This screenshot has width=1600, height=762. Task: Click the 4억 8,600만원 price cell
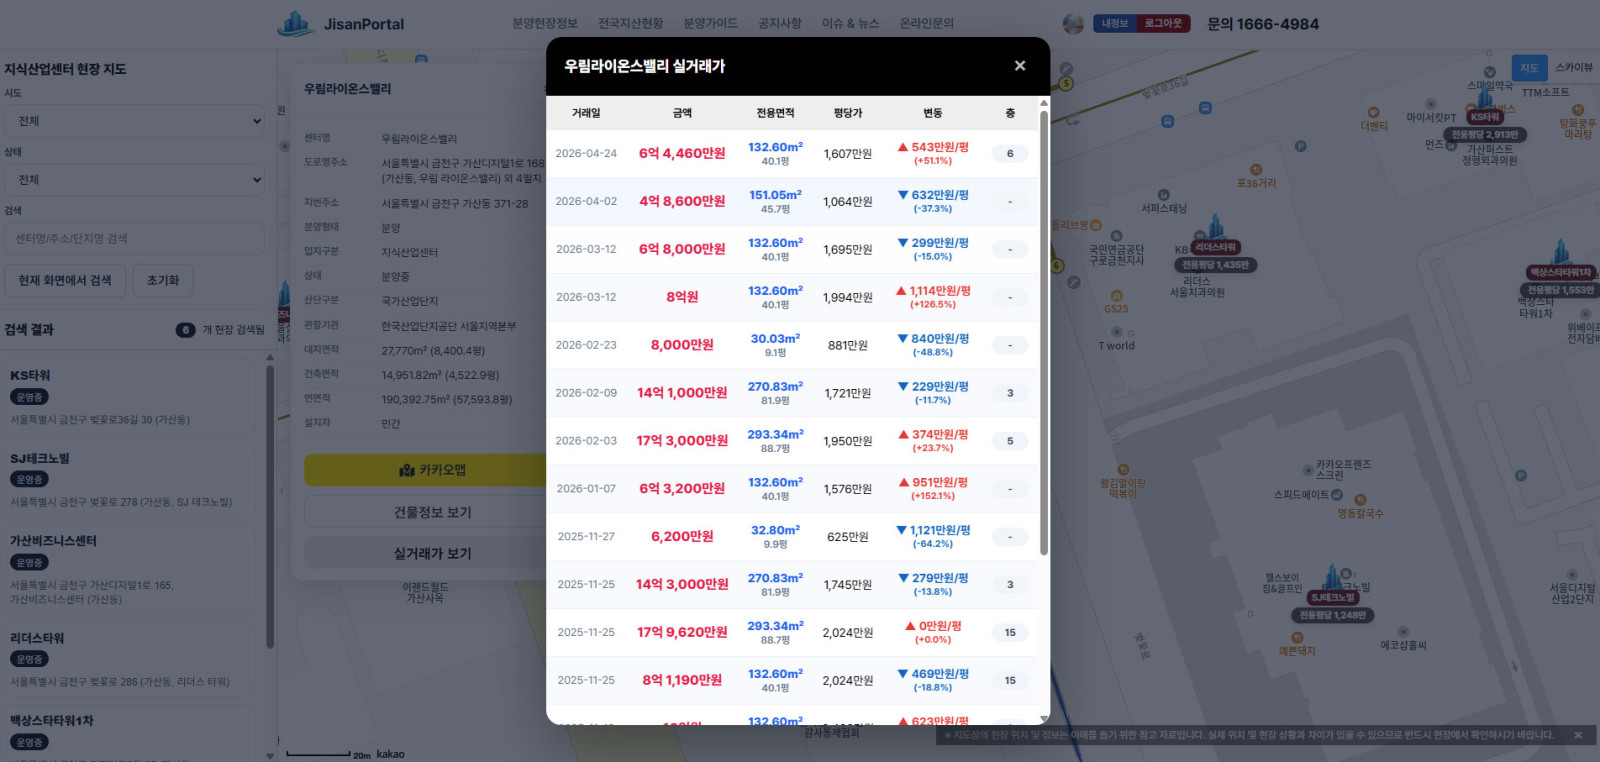pos(682,202)
